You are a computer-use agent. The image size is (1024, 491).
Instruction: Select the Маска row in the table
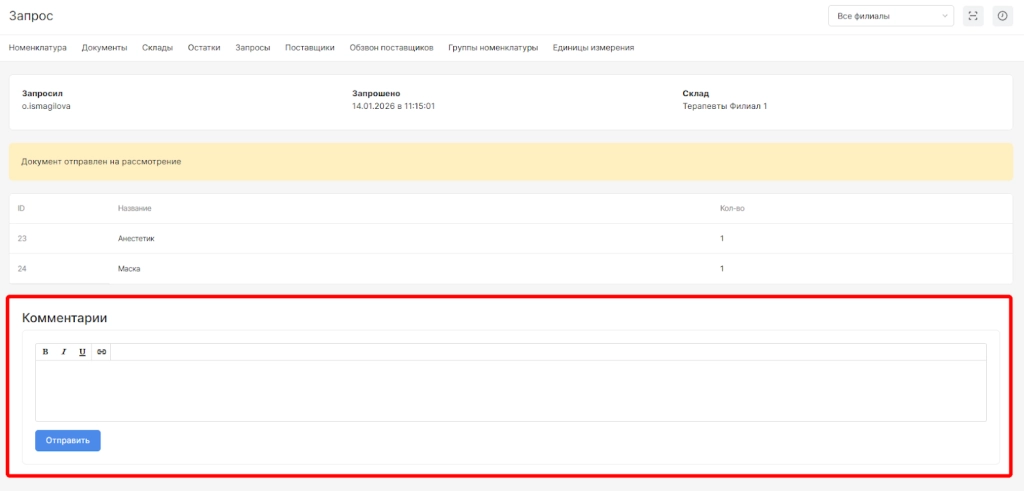pos(129,269)
